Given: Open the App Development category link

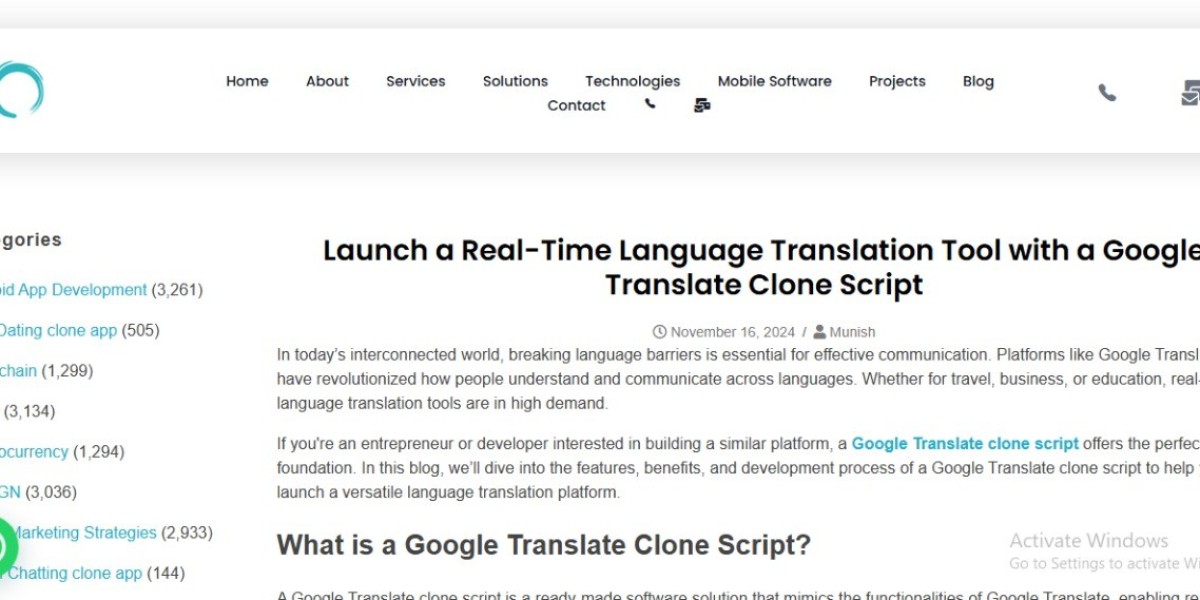Looking at the screenshot, I should point(73,290).
